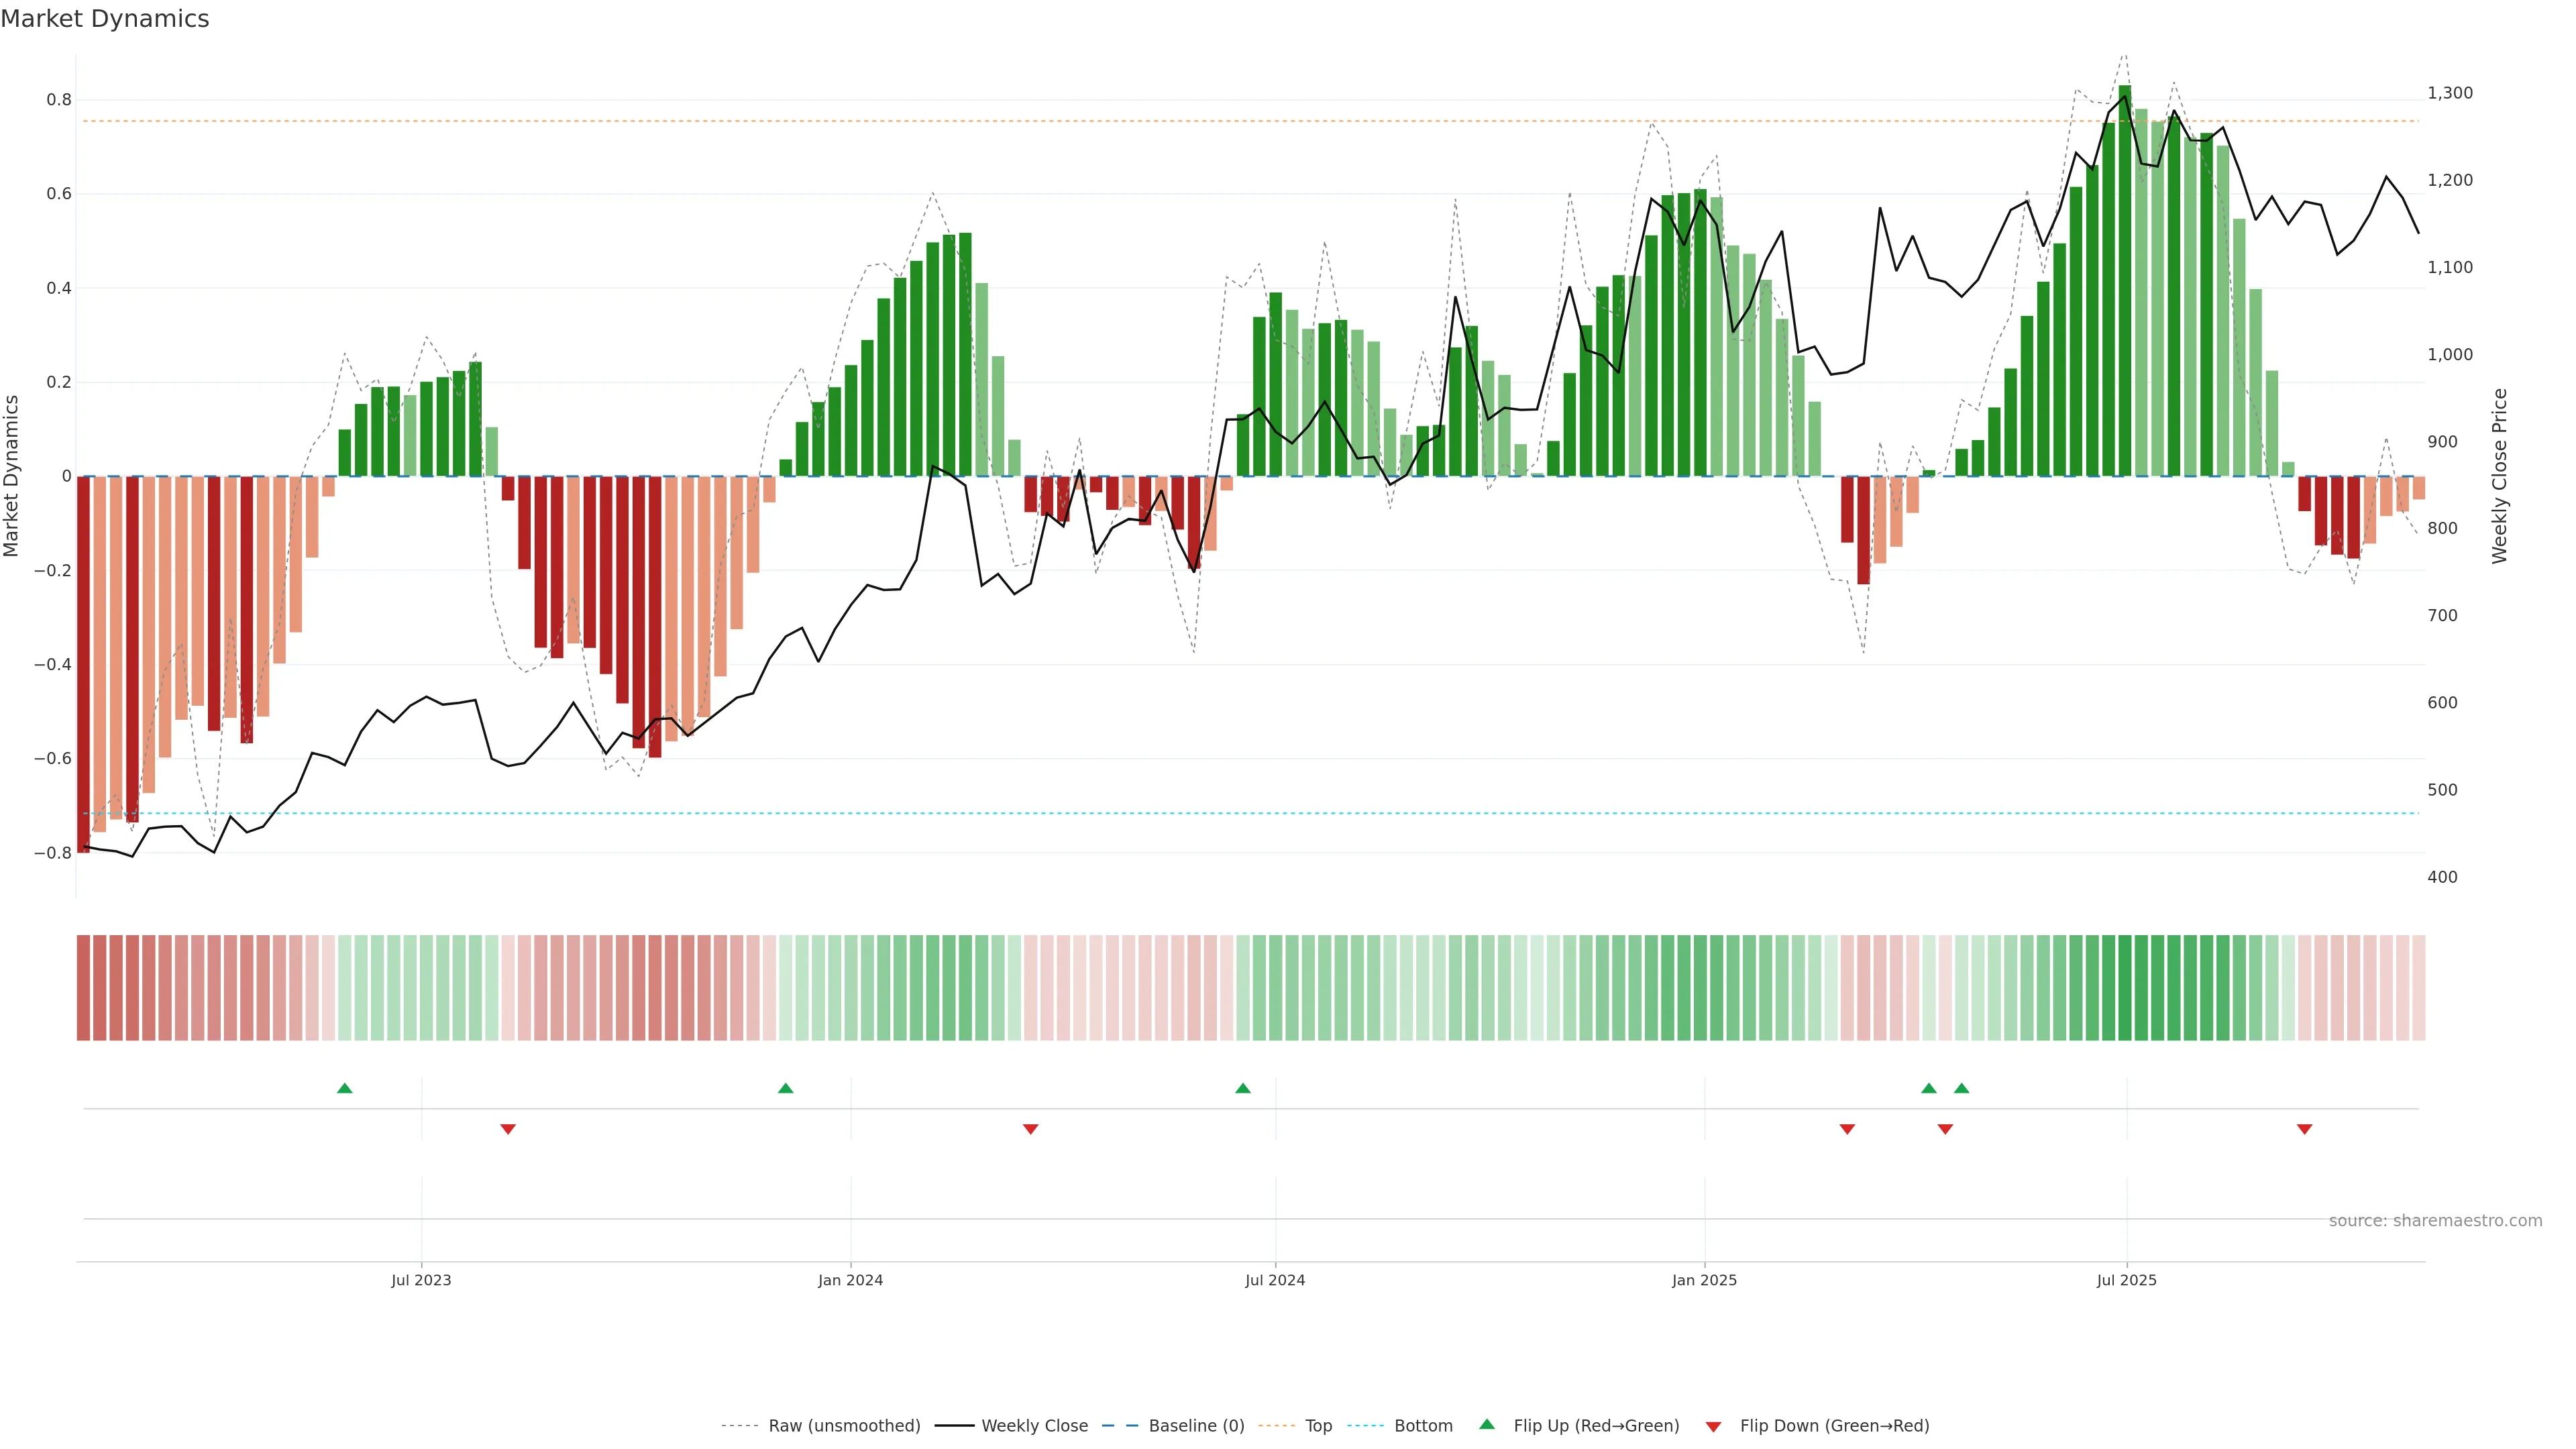Image resolution: width=2576 pixels, height=1449 pixels.
Task: Toggle the Weekly Close series in legend
Action: click(1034, 1426)
